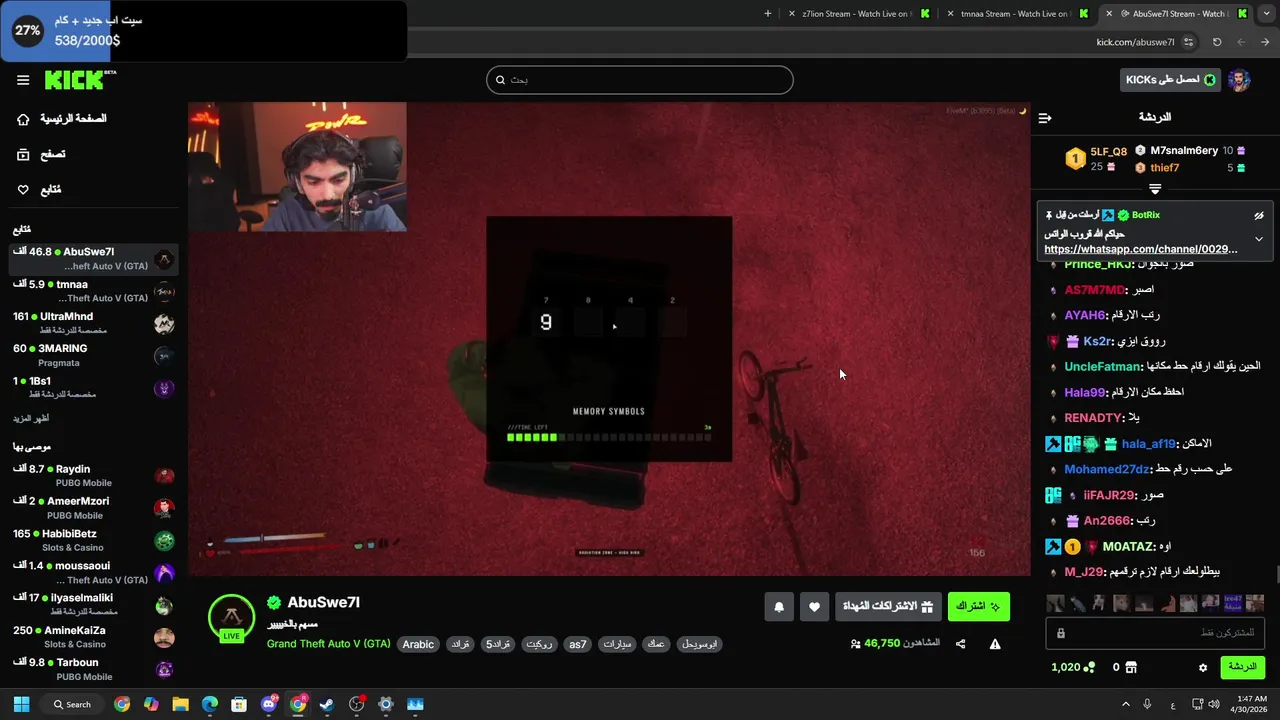This screenshot has width=1280, height=720.
Task: Show hidden system tray icons
Action: pyautogui.click(x=1125, y=704)
